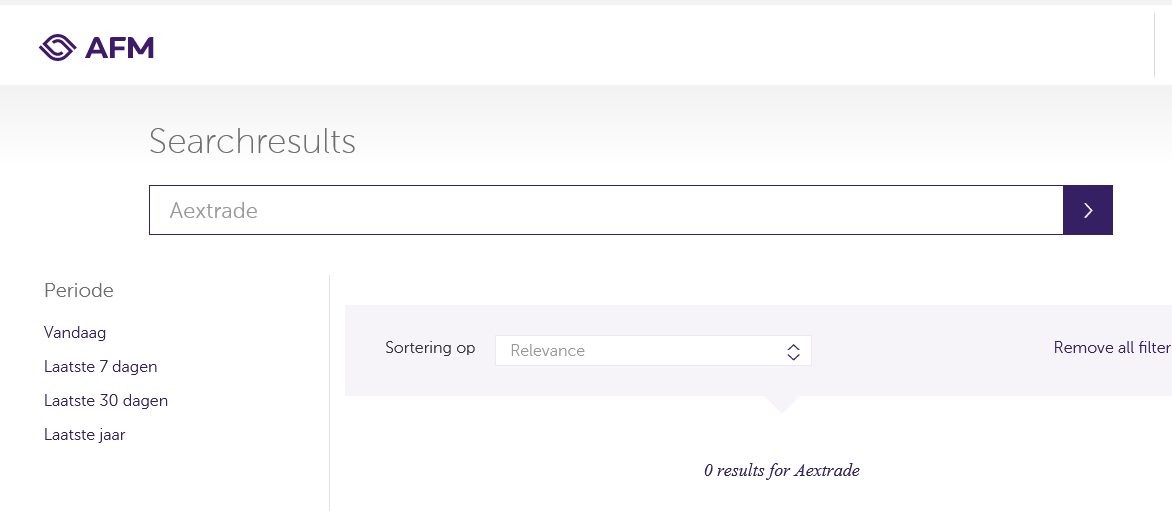1172x511 pixels.
Task: Click the 0 results for Aextrade message
Action: pos(781,471)
